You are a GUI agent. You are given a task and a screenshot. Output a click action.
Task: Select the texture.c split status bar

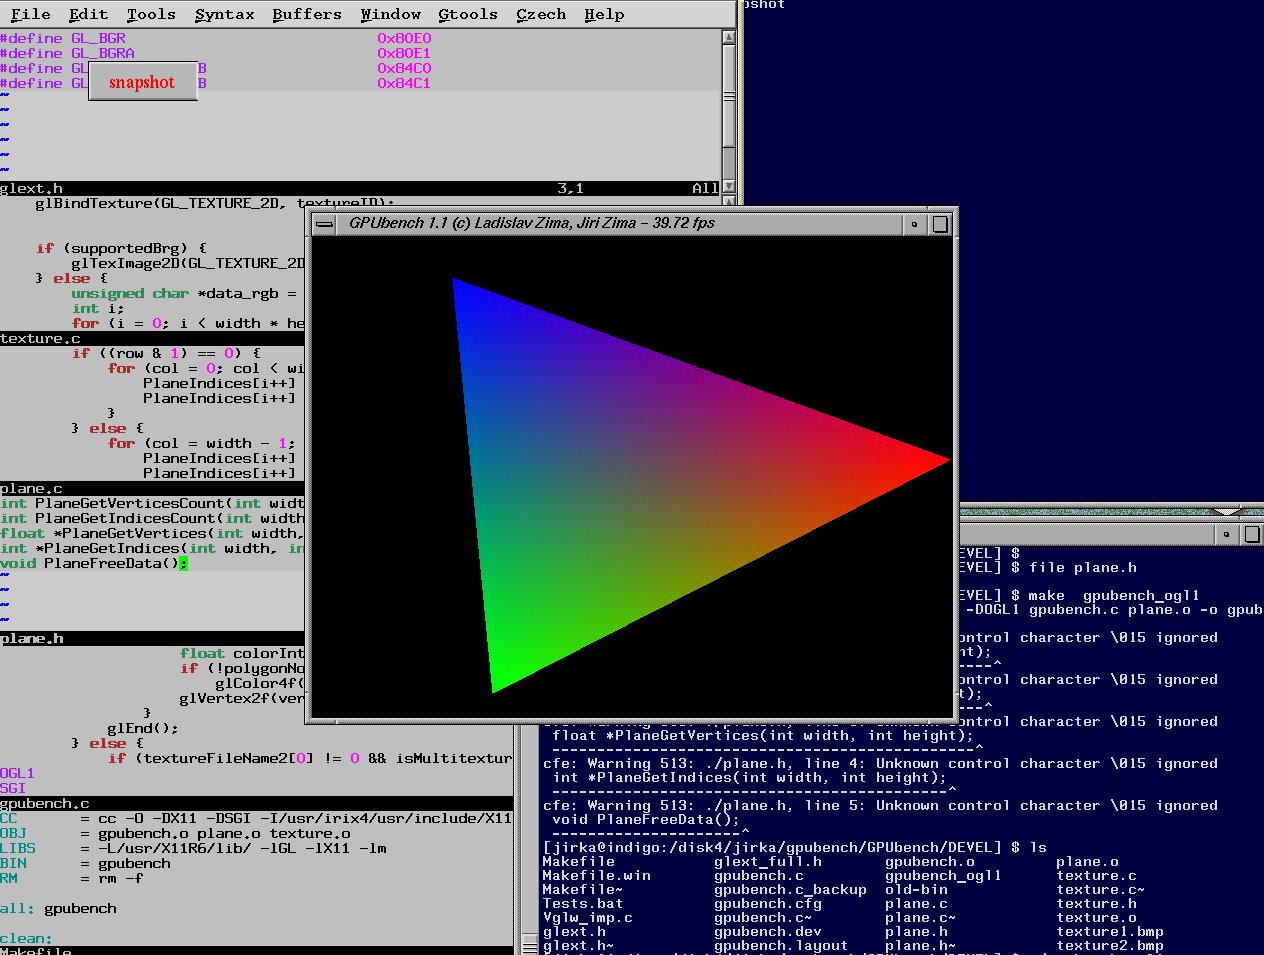coord(150,338)
